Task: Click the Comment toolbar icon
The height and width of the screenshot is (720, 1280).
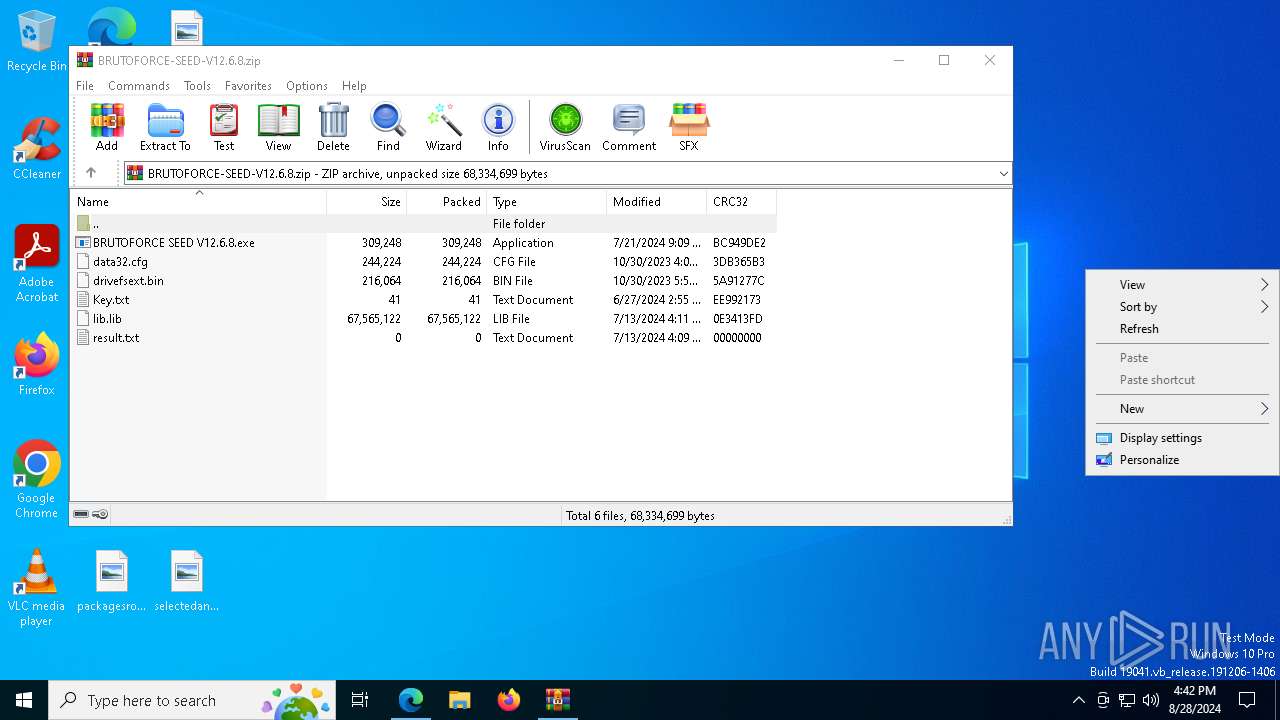Action: (x=629, y=127)
